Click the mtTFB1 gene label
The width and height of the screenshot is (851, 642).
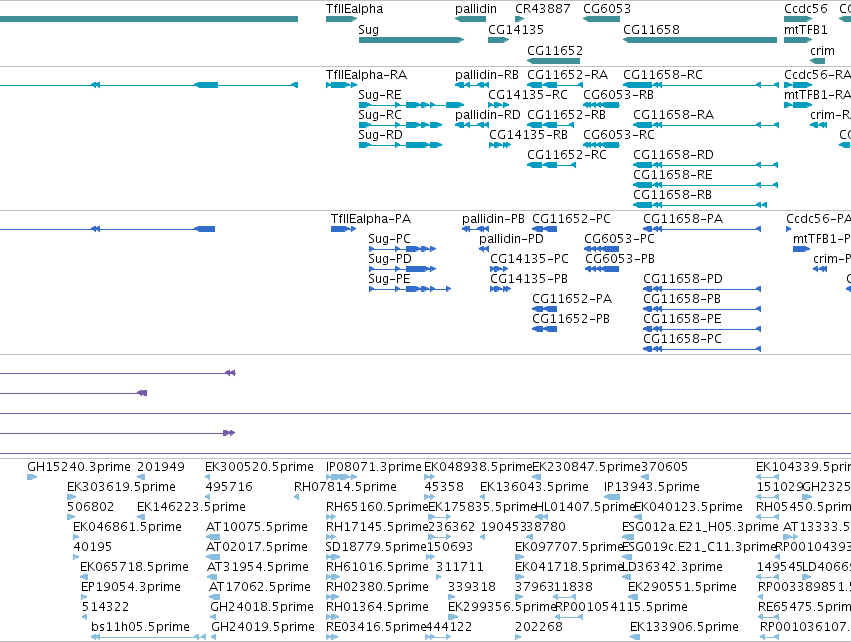[x=805, y=30]
